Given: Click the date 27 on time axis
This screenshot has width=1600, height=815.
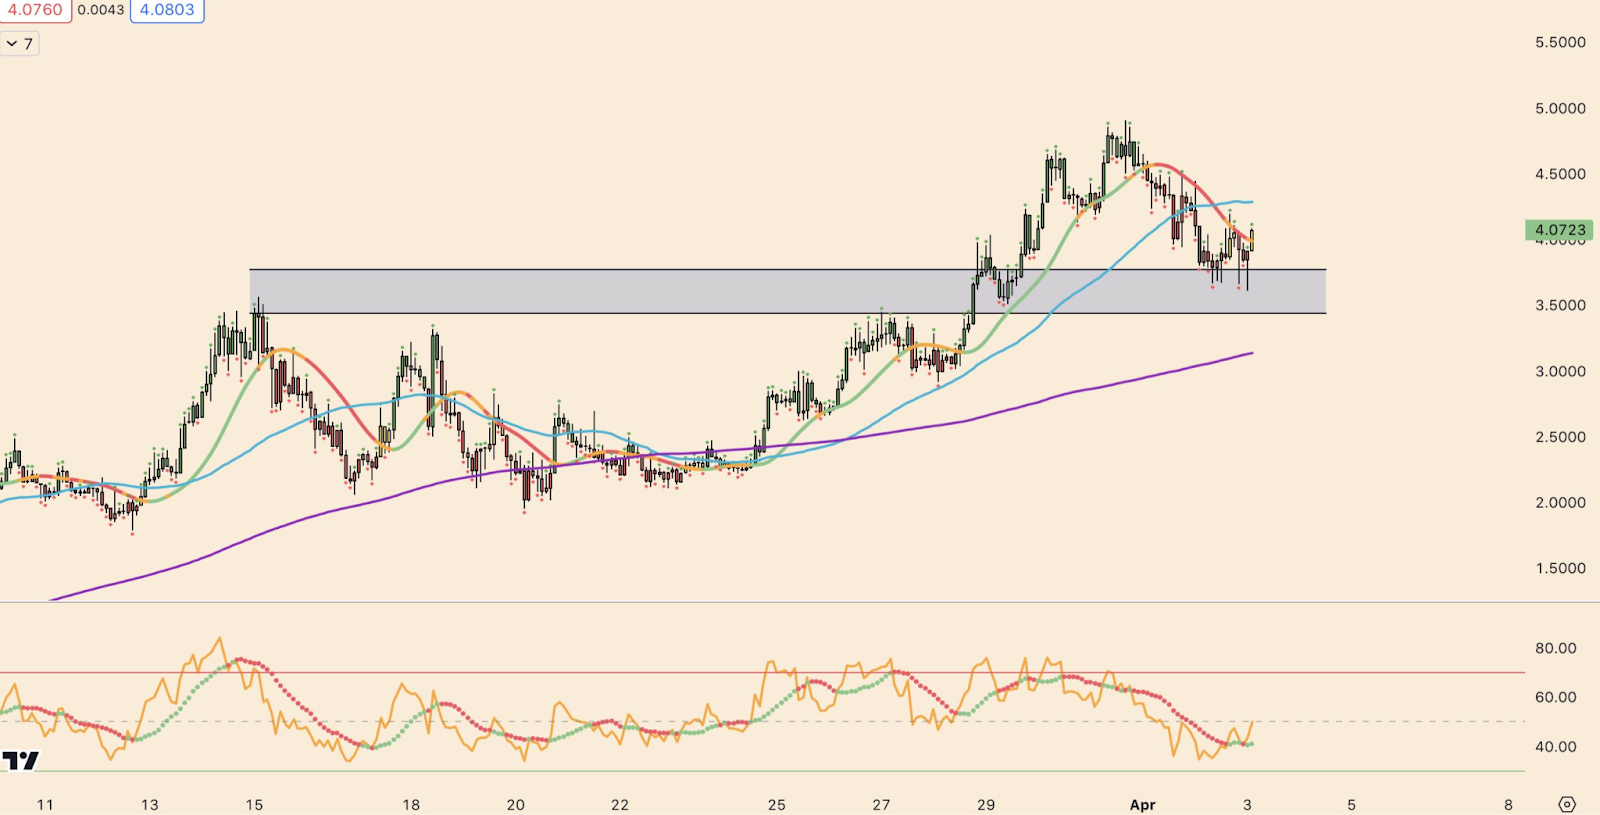Looking at the screenshot, I should click(x=881, y=804).
